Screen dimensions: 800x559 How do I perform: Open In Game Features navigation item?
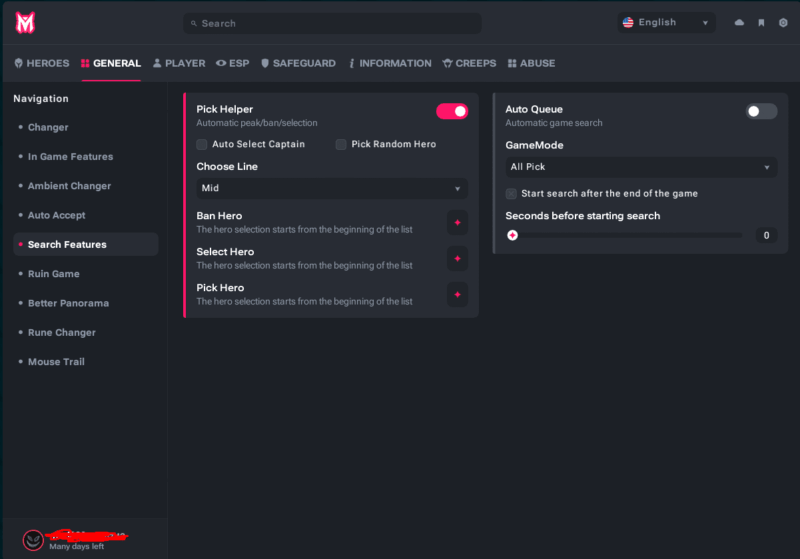click(x=70, y=157)
